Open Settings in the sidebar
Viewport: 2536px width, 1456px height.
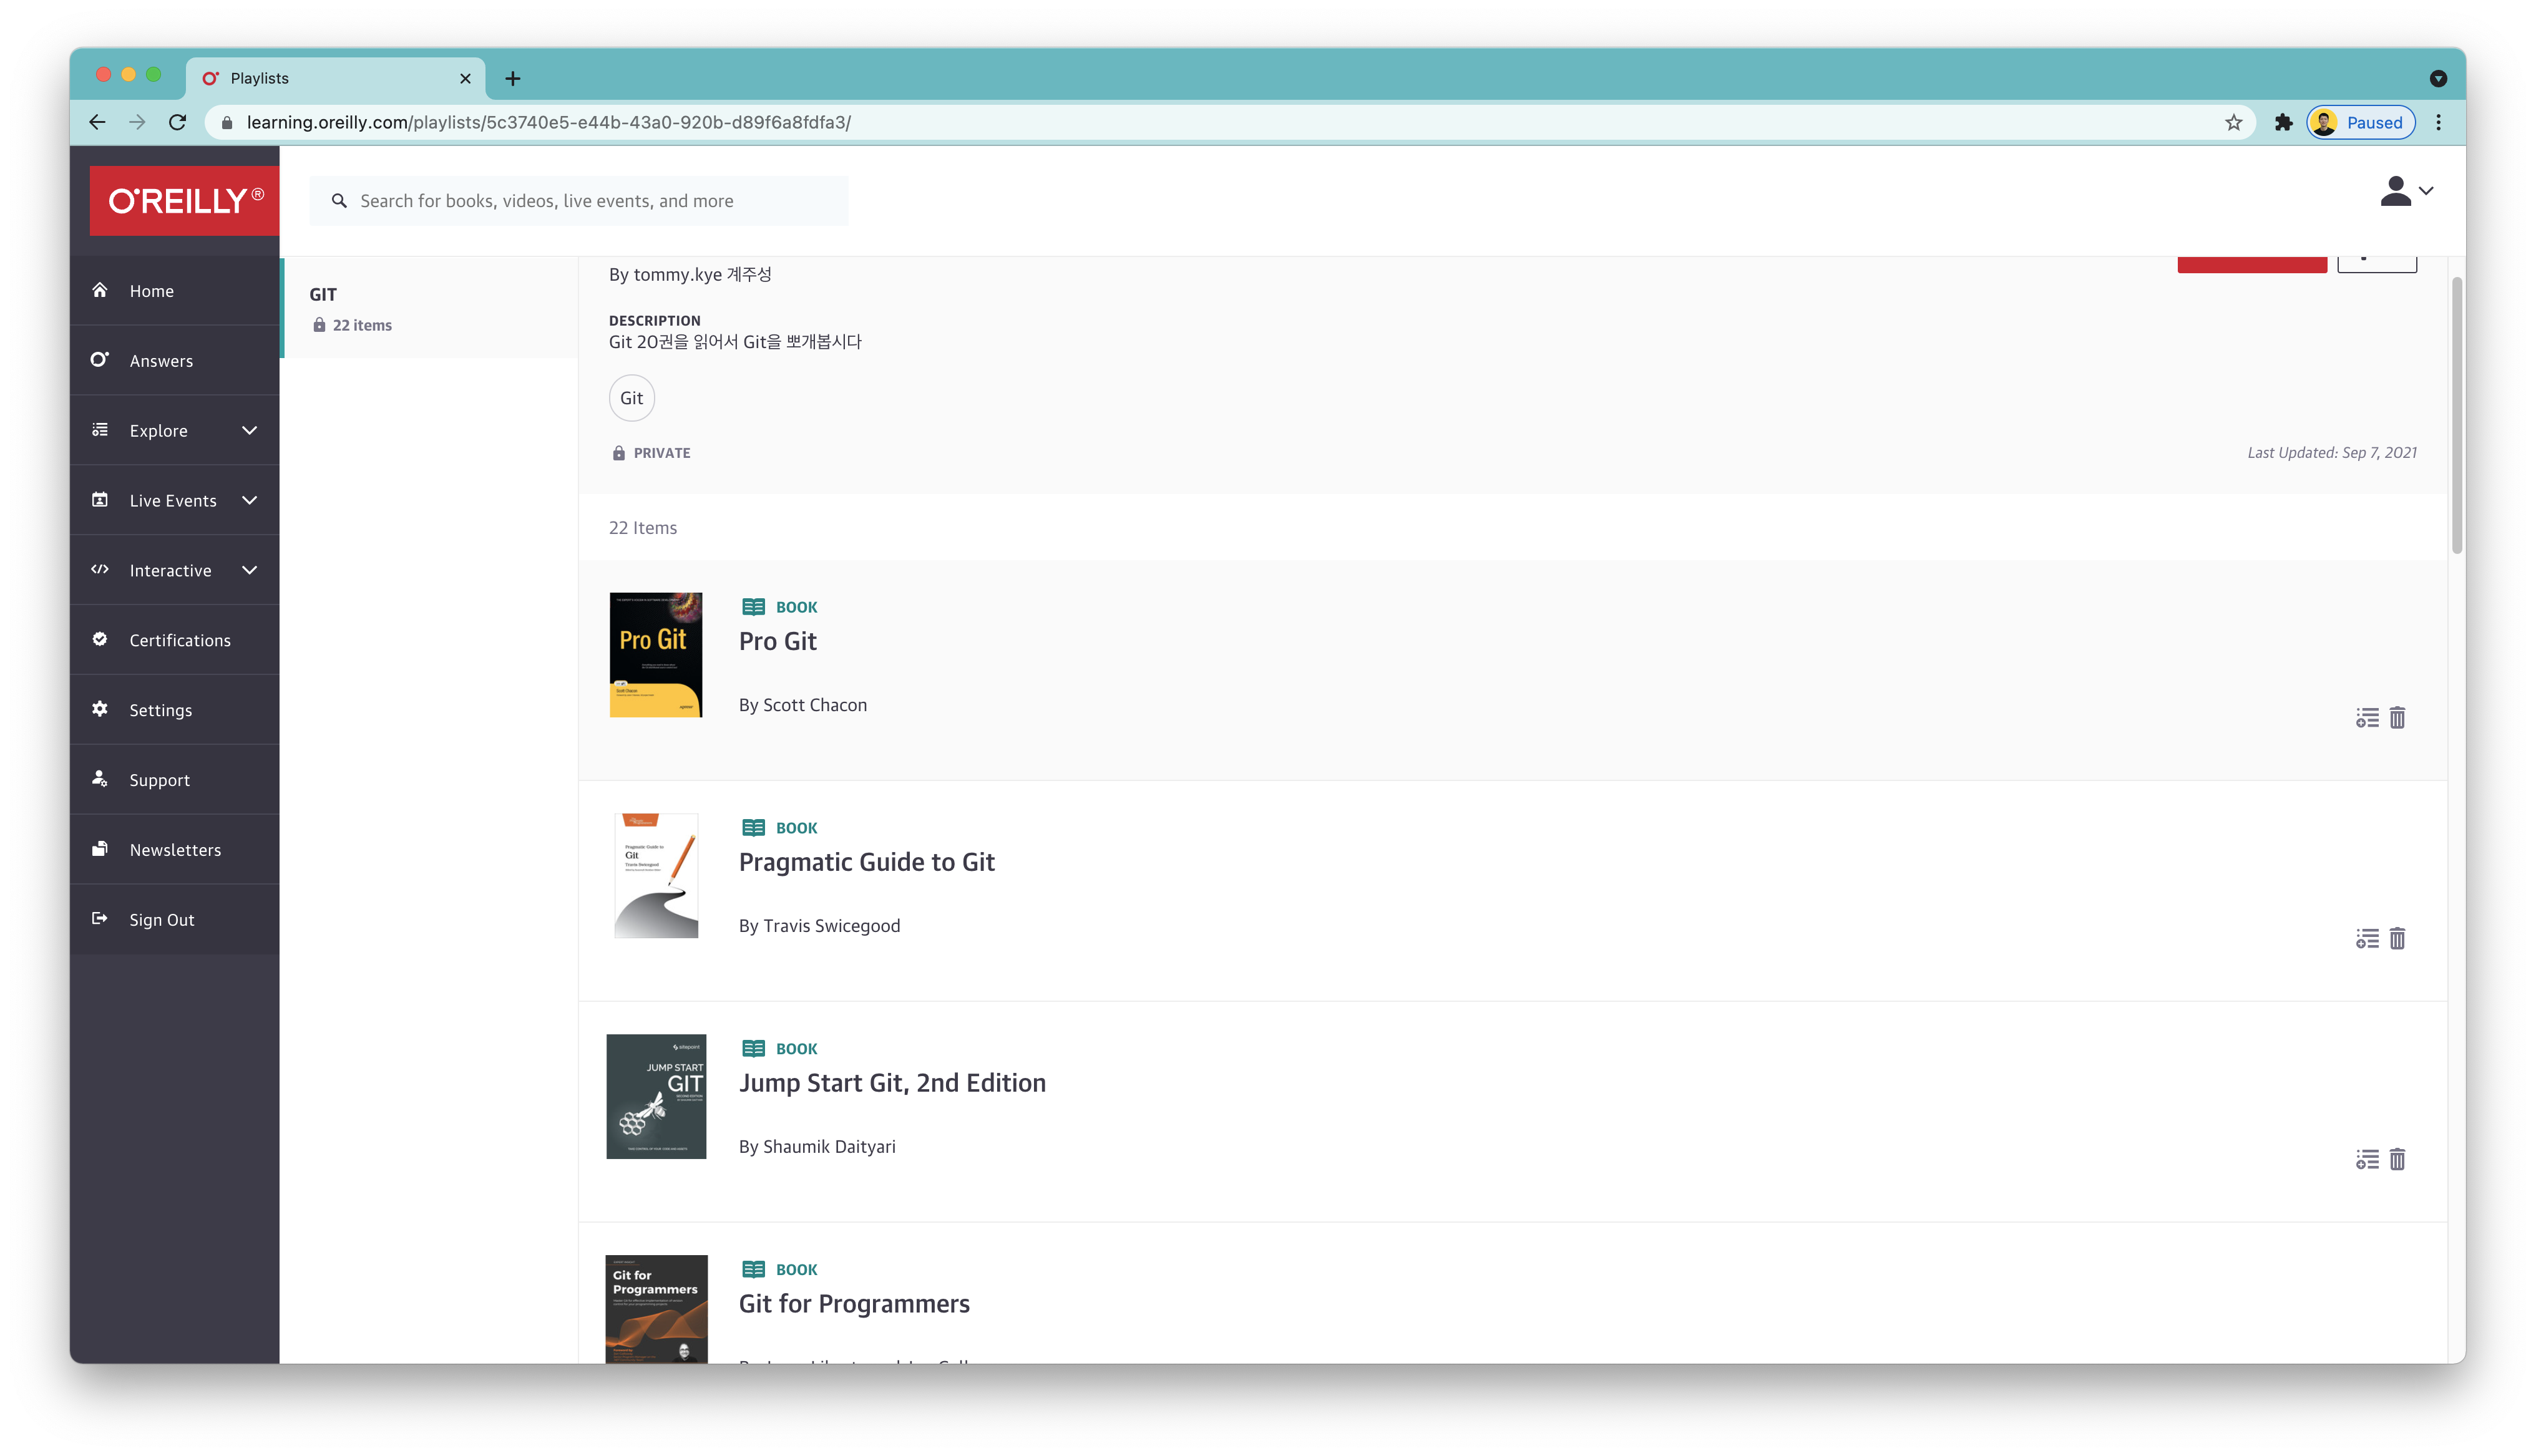click(x=175, y=710)
